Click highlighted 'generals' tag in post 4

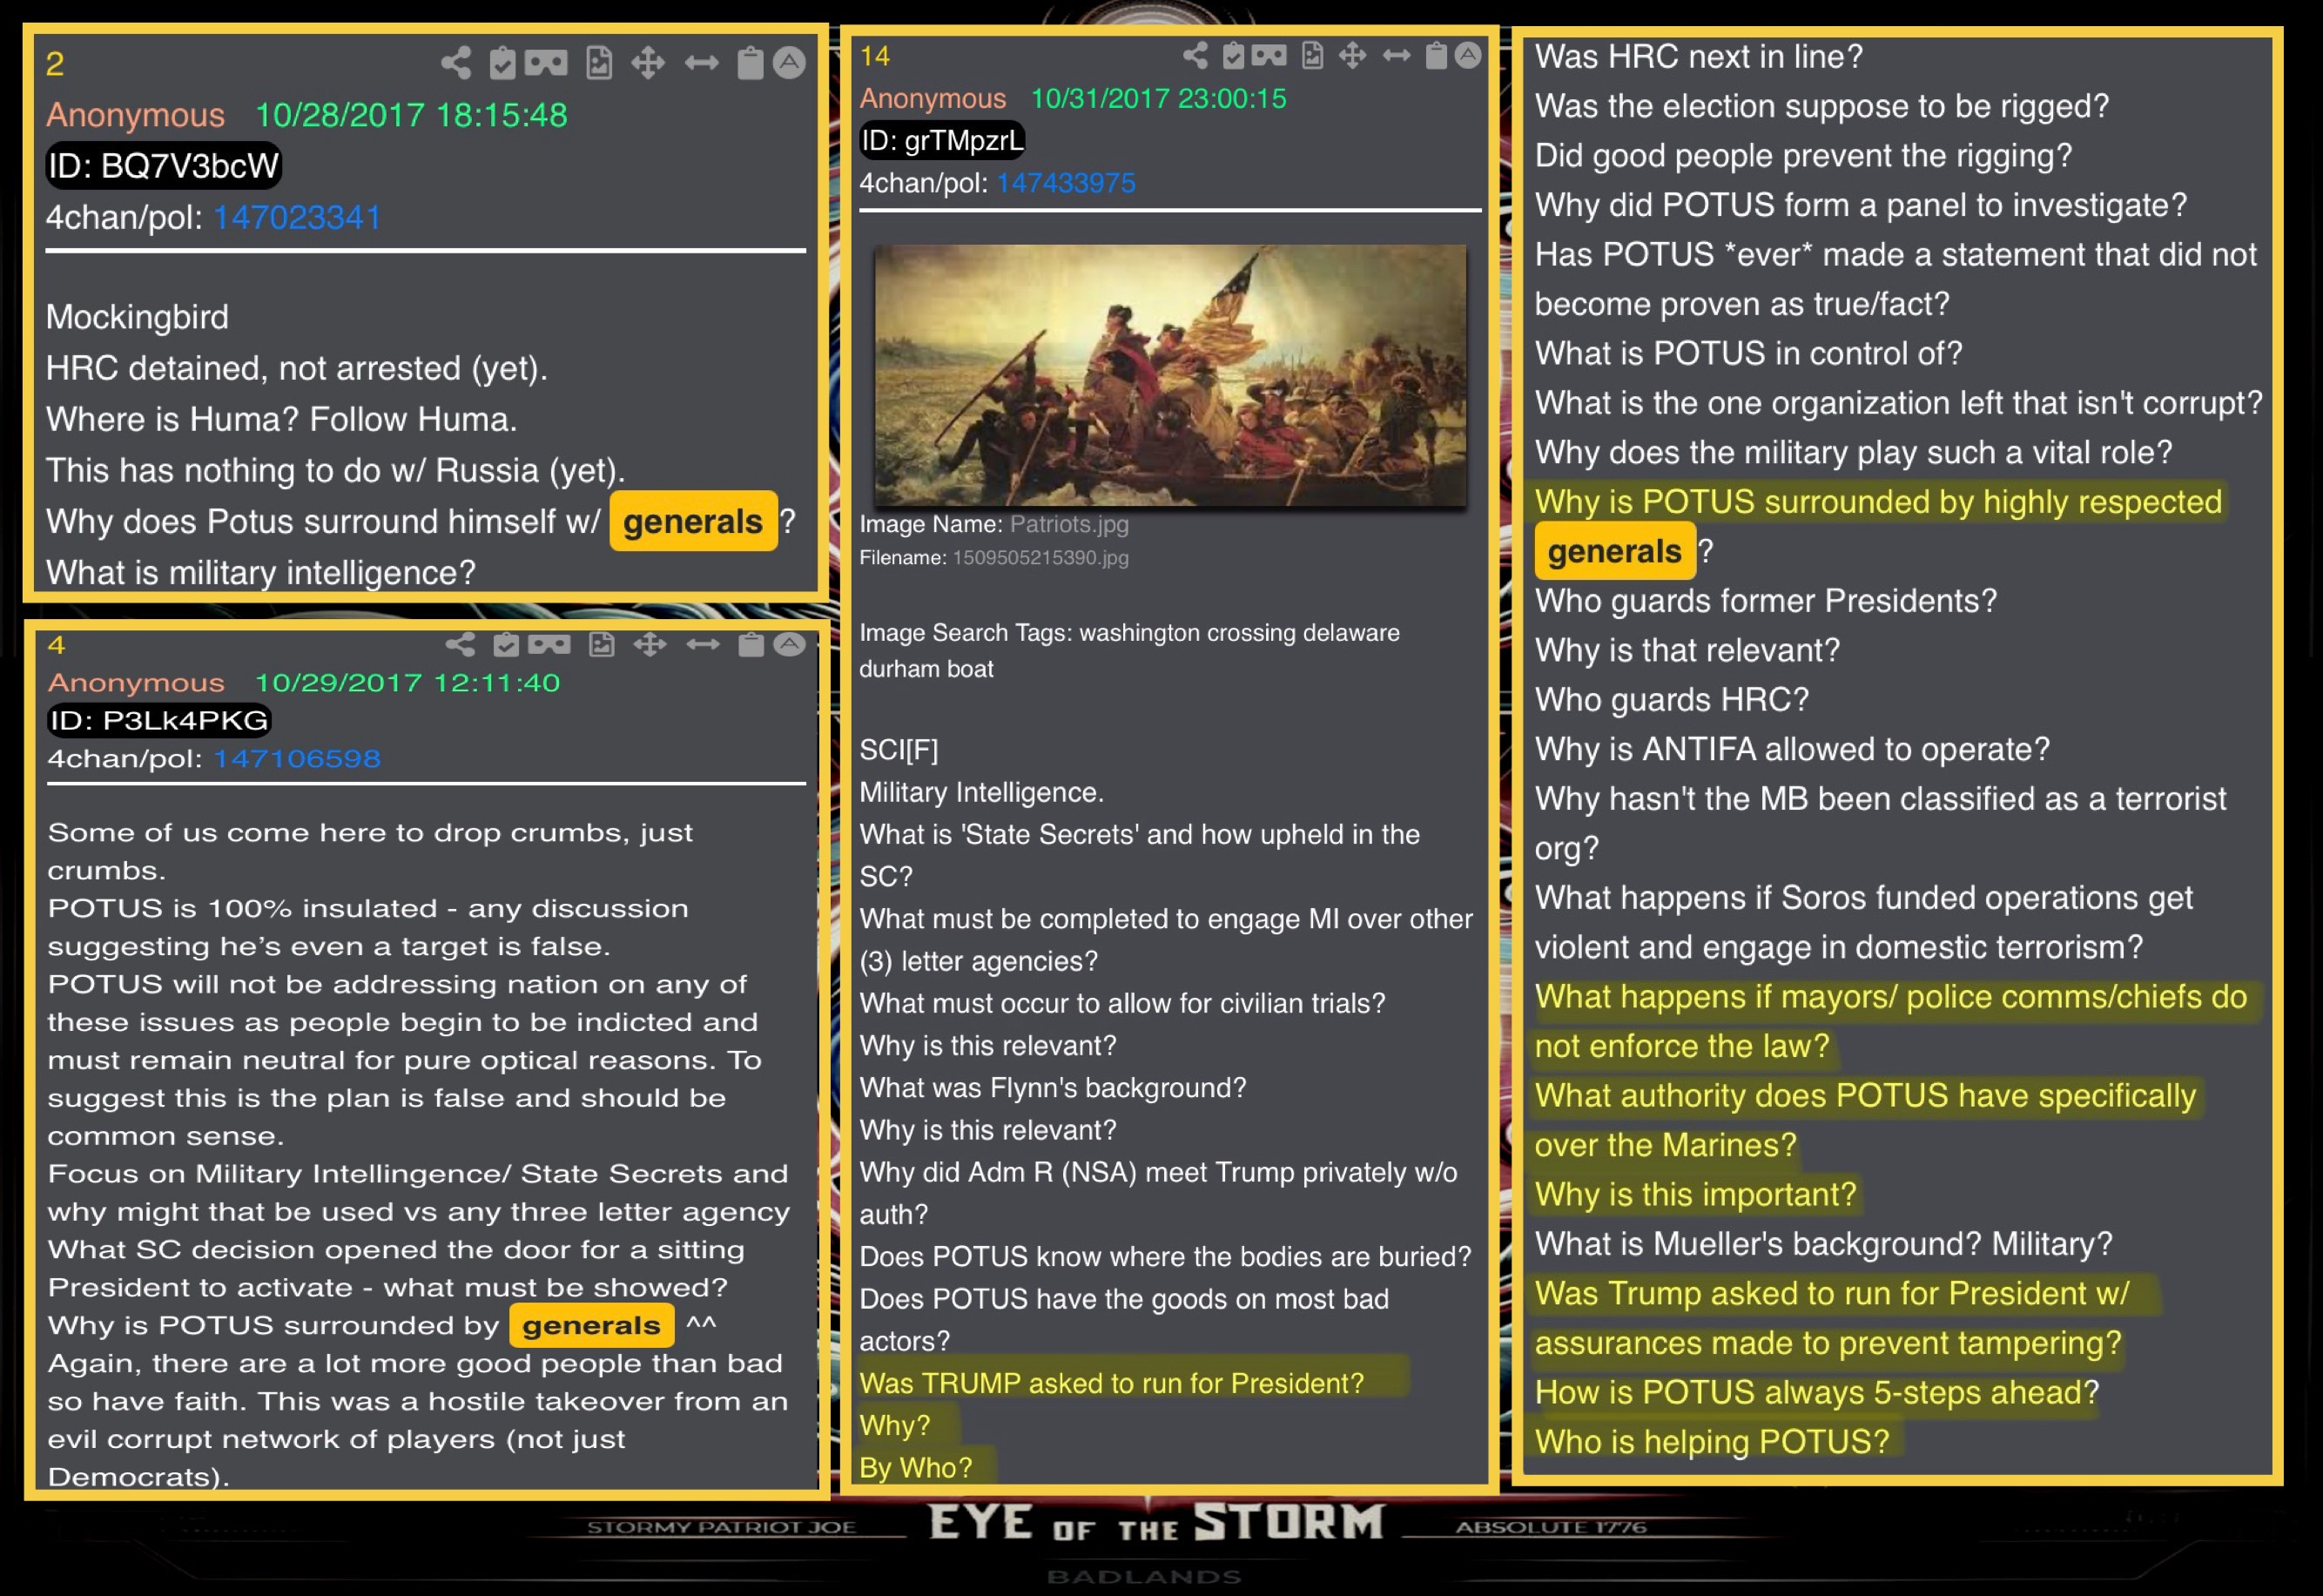click(x=591, y=1325)
